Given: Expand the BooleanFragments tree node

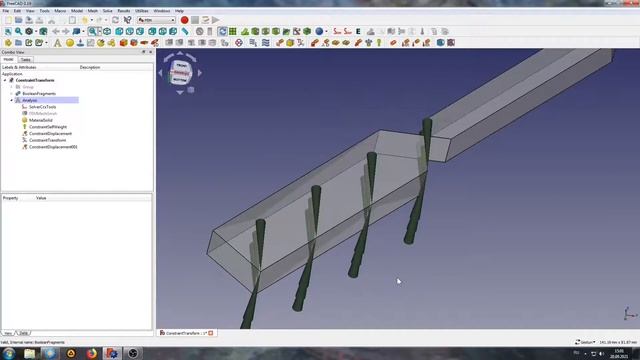Looking at the screenshot, I should (x=11, y=93).
